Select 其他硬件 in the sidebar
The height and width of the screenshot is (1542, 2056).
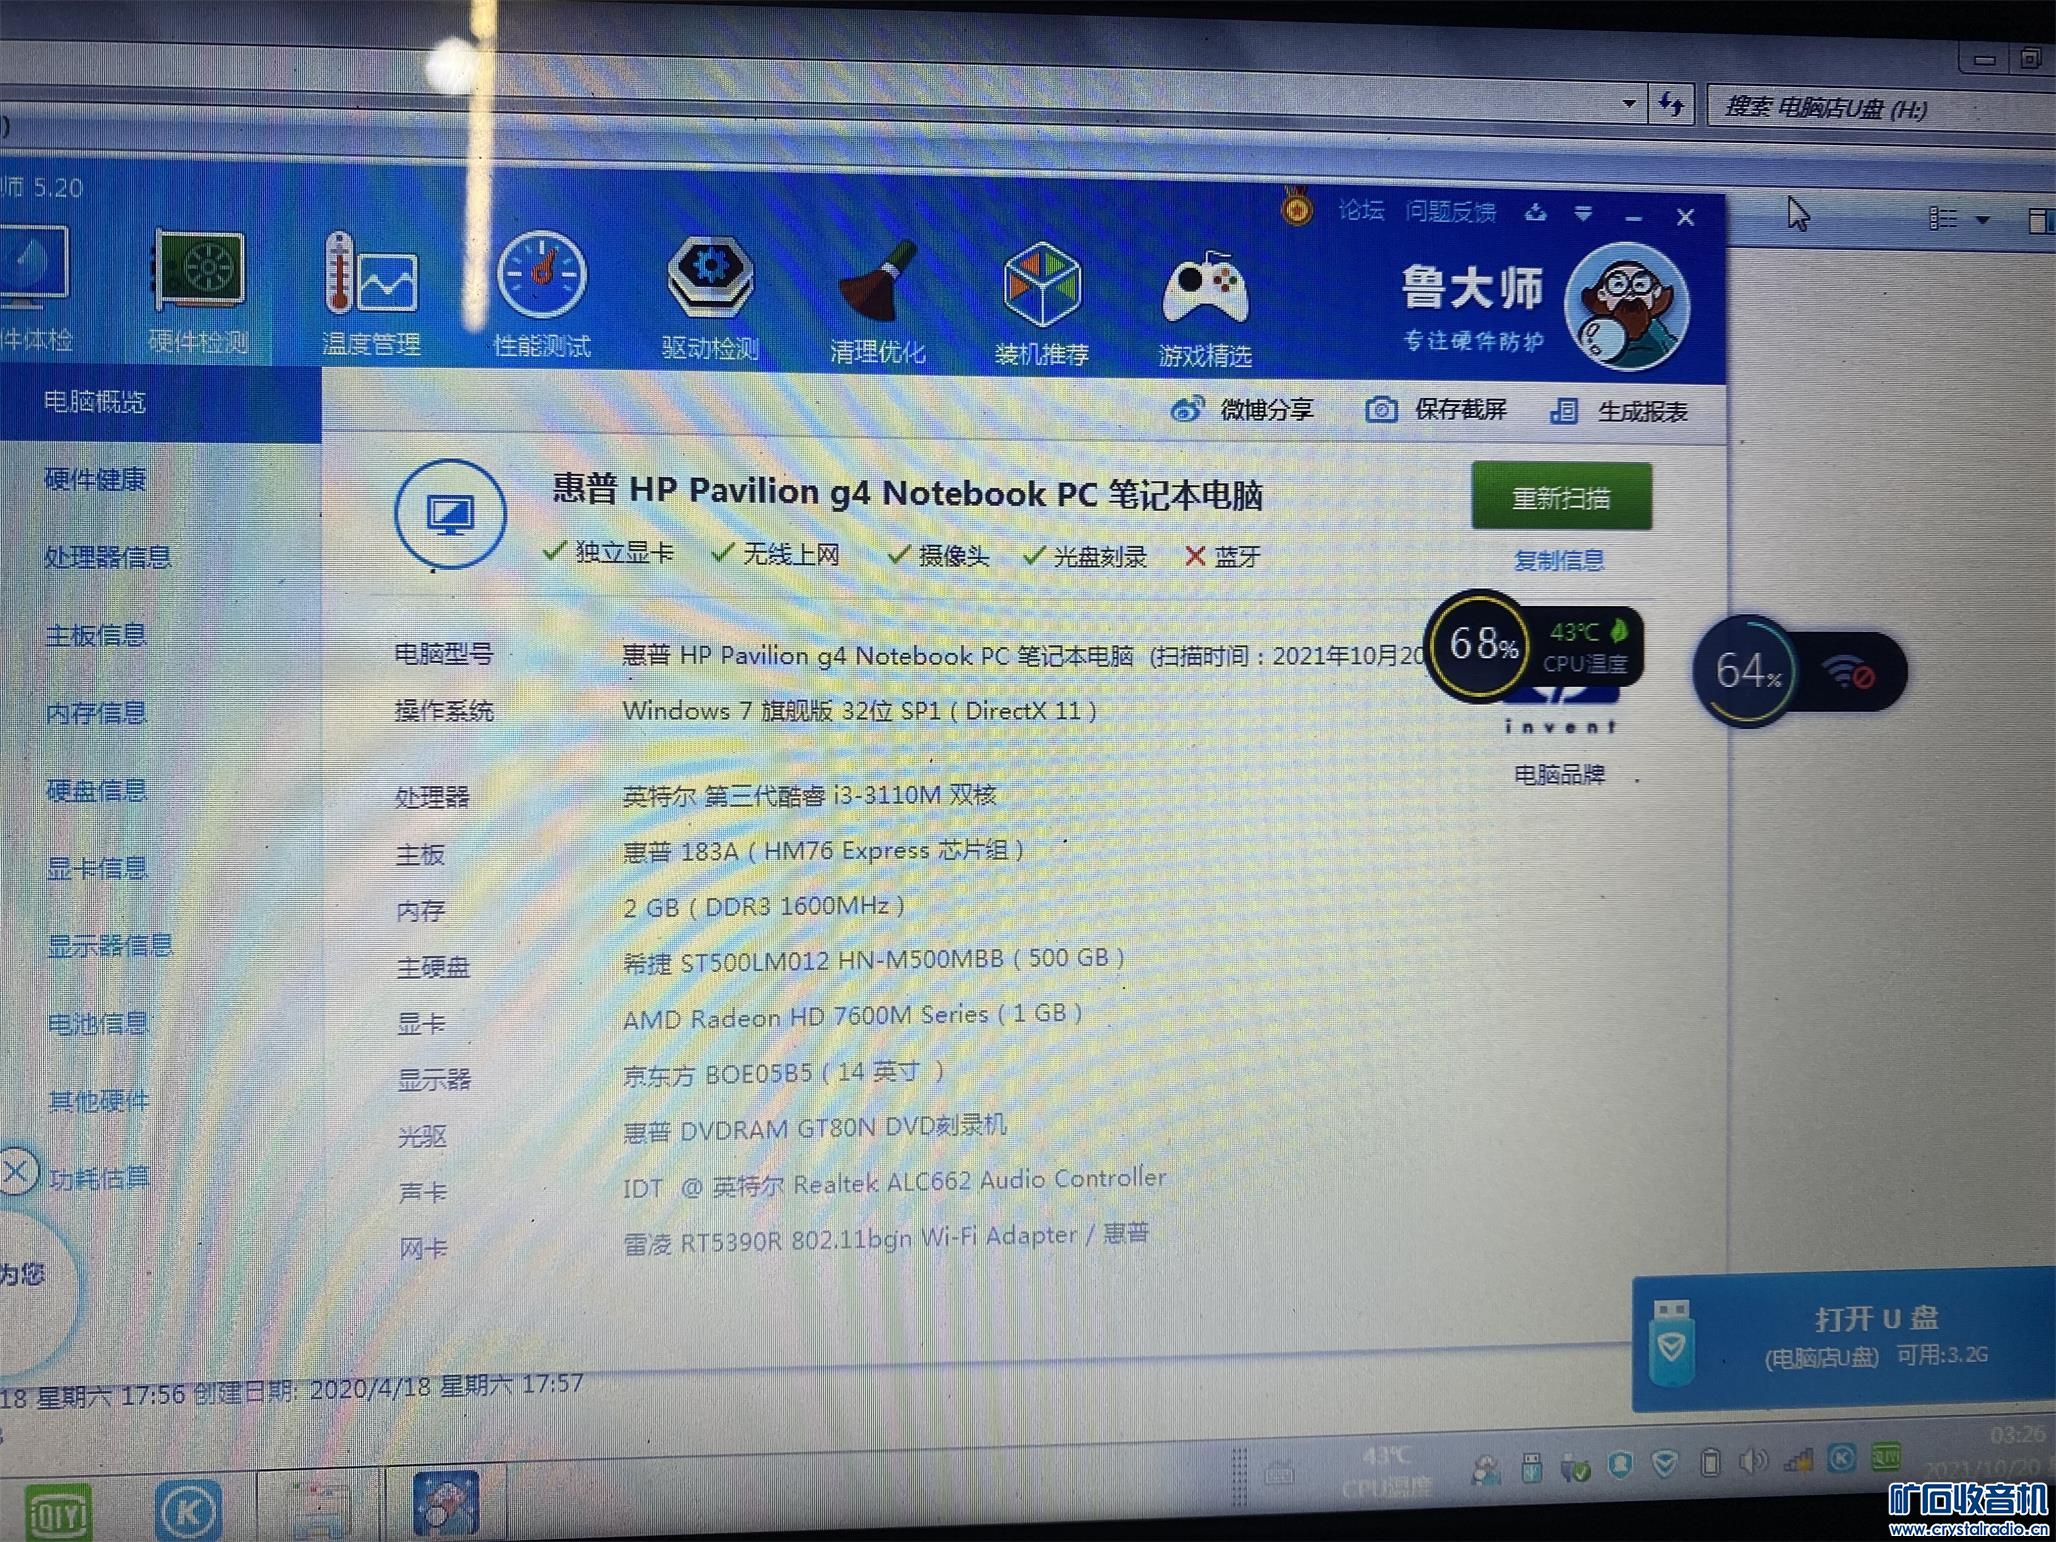click(x=99, y=1101)
